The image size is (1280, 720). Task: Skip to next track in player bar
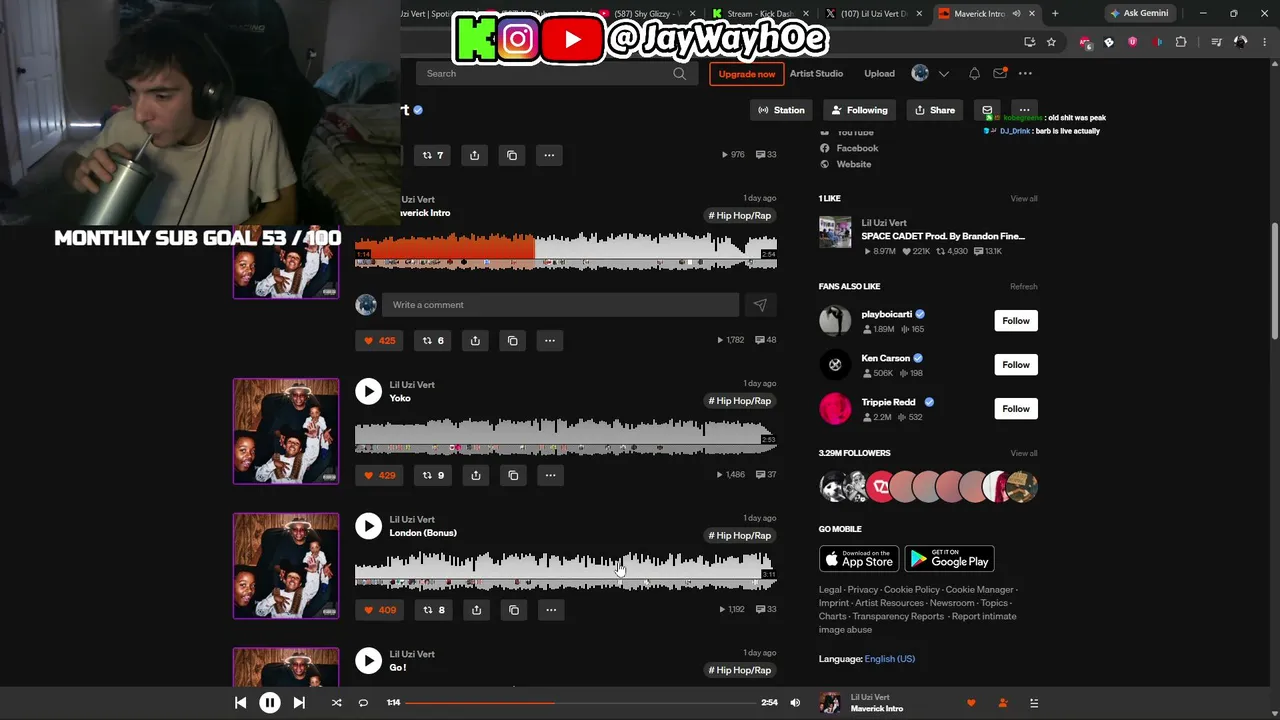(299, 703)
